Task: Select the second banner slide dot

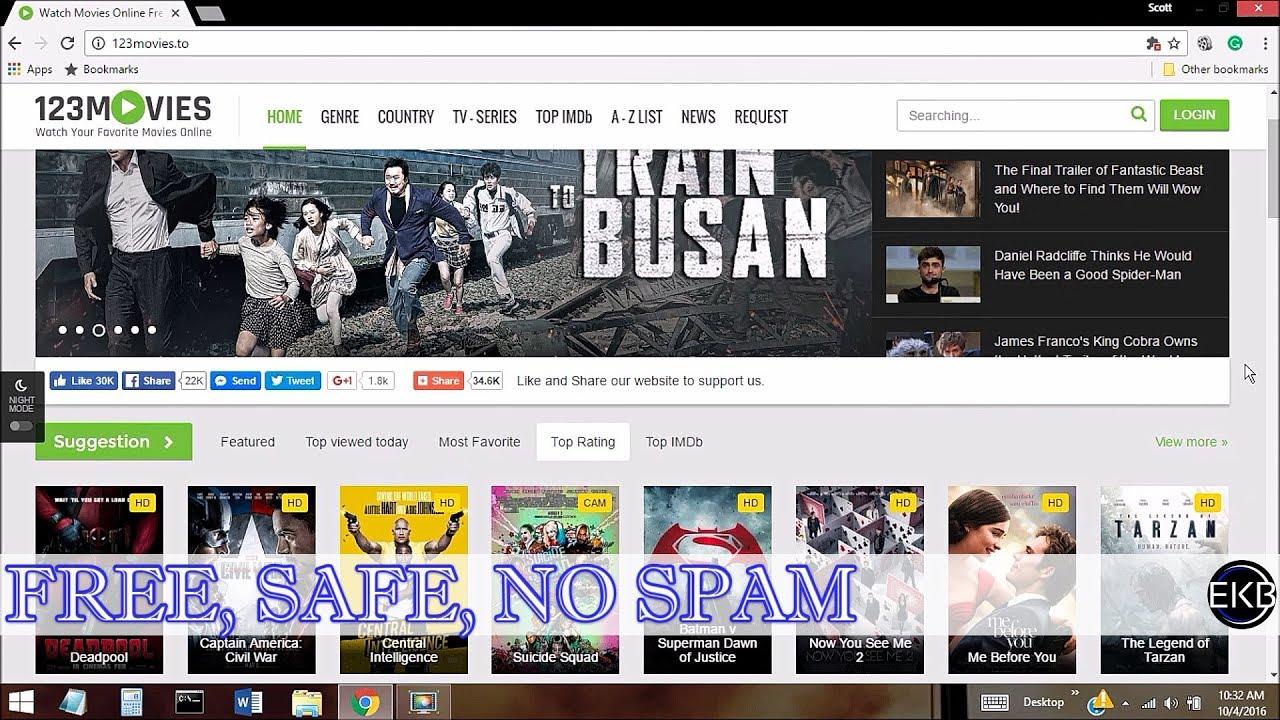Action: pyautogui.click(x=80, y=330)
